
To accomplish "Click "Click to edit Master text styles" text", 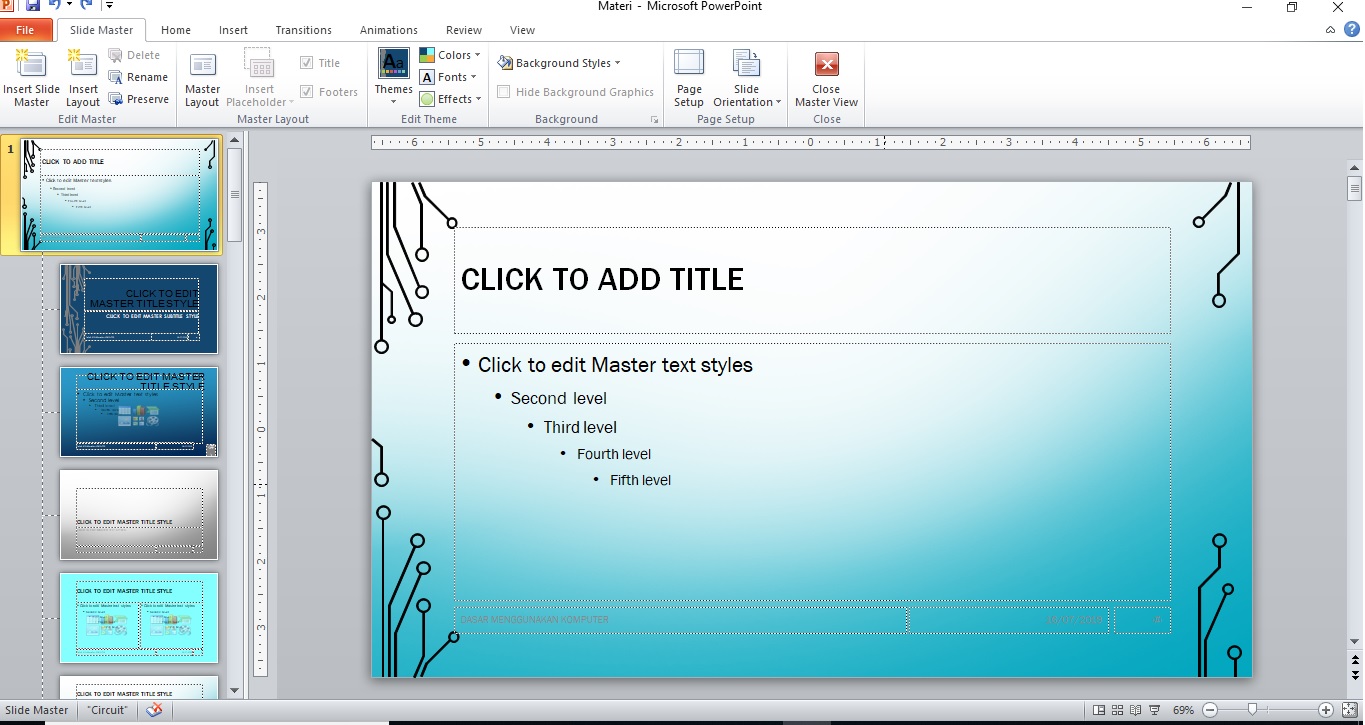I will (x=615, y=365).
